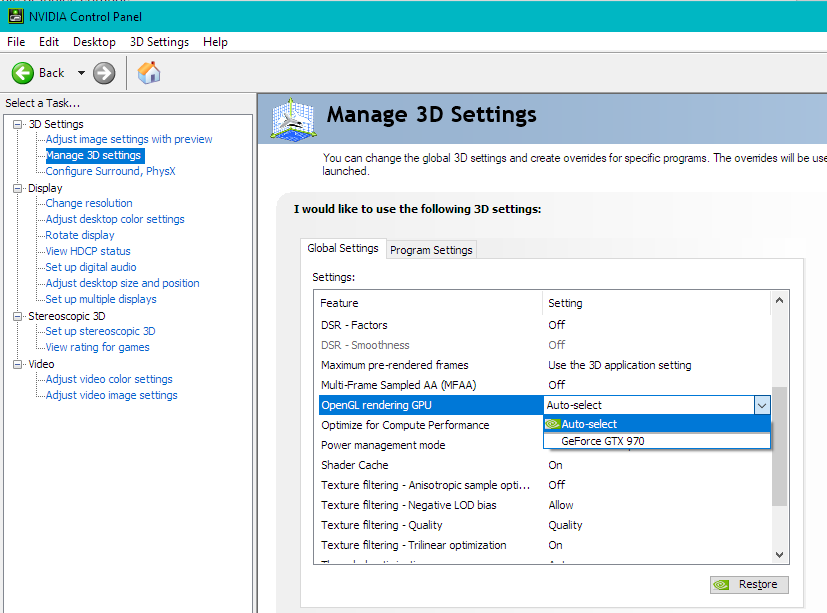The image size is (827, 613).
Task: Click the NVIDIA logo in title bar
Action: point(14,16)
